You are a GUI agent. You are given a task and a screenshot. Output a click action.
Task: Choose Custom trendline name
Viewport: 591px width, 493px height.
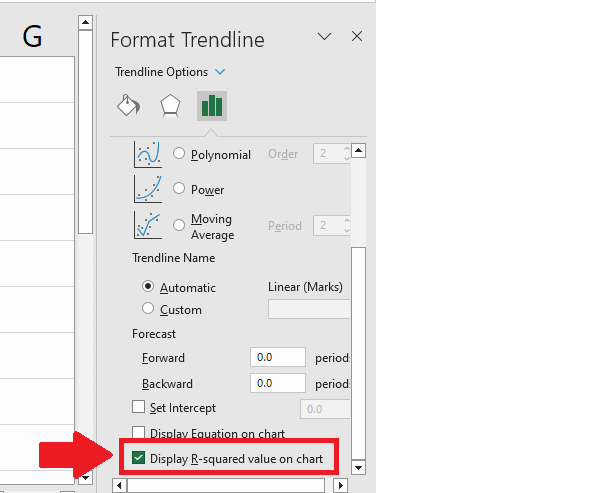pyautogui.click(x=148, y=308)
